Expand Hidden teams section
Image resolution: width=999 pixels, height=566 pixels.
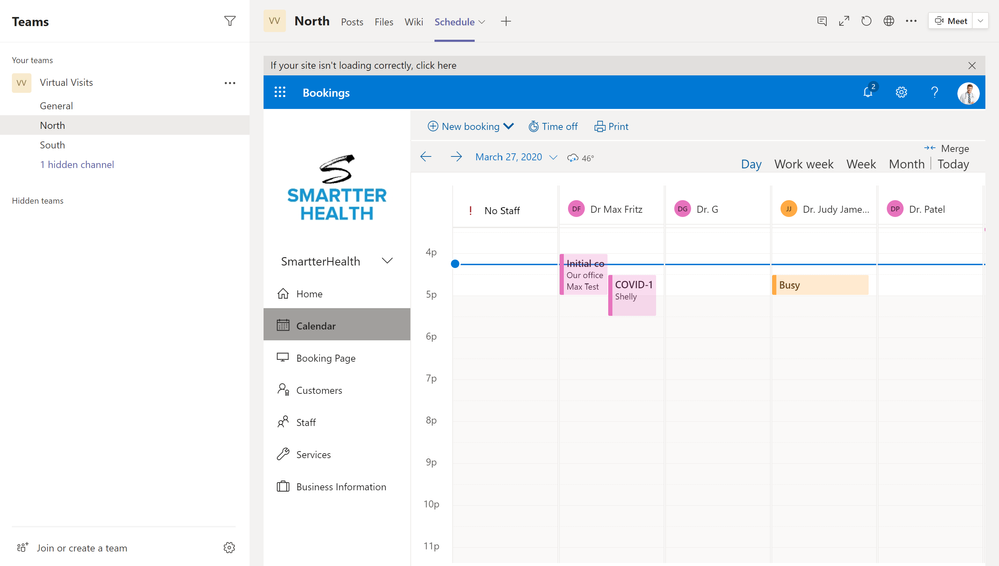[38, 201]
